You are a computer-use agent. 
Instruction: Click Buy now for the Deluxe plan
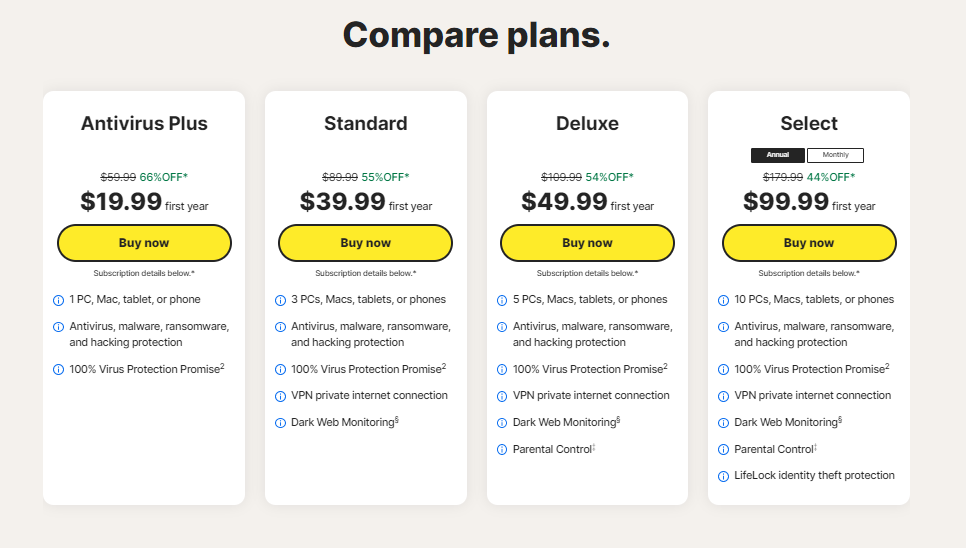point(587,243)
